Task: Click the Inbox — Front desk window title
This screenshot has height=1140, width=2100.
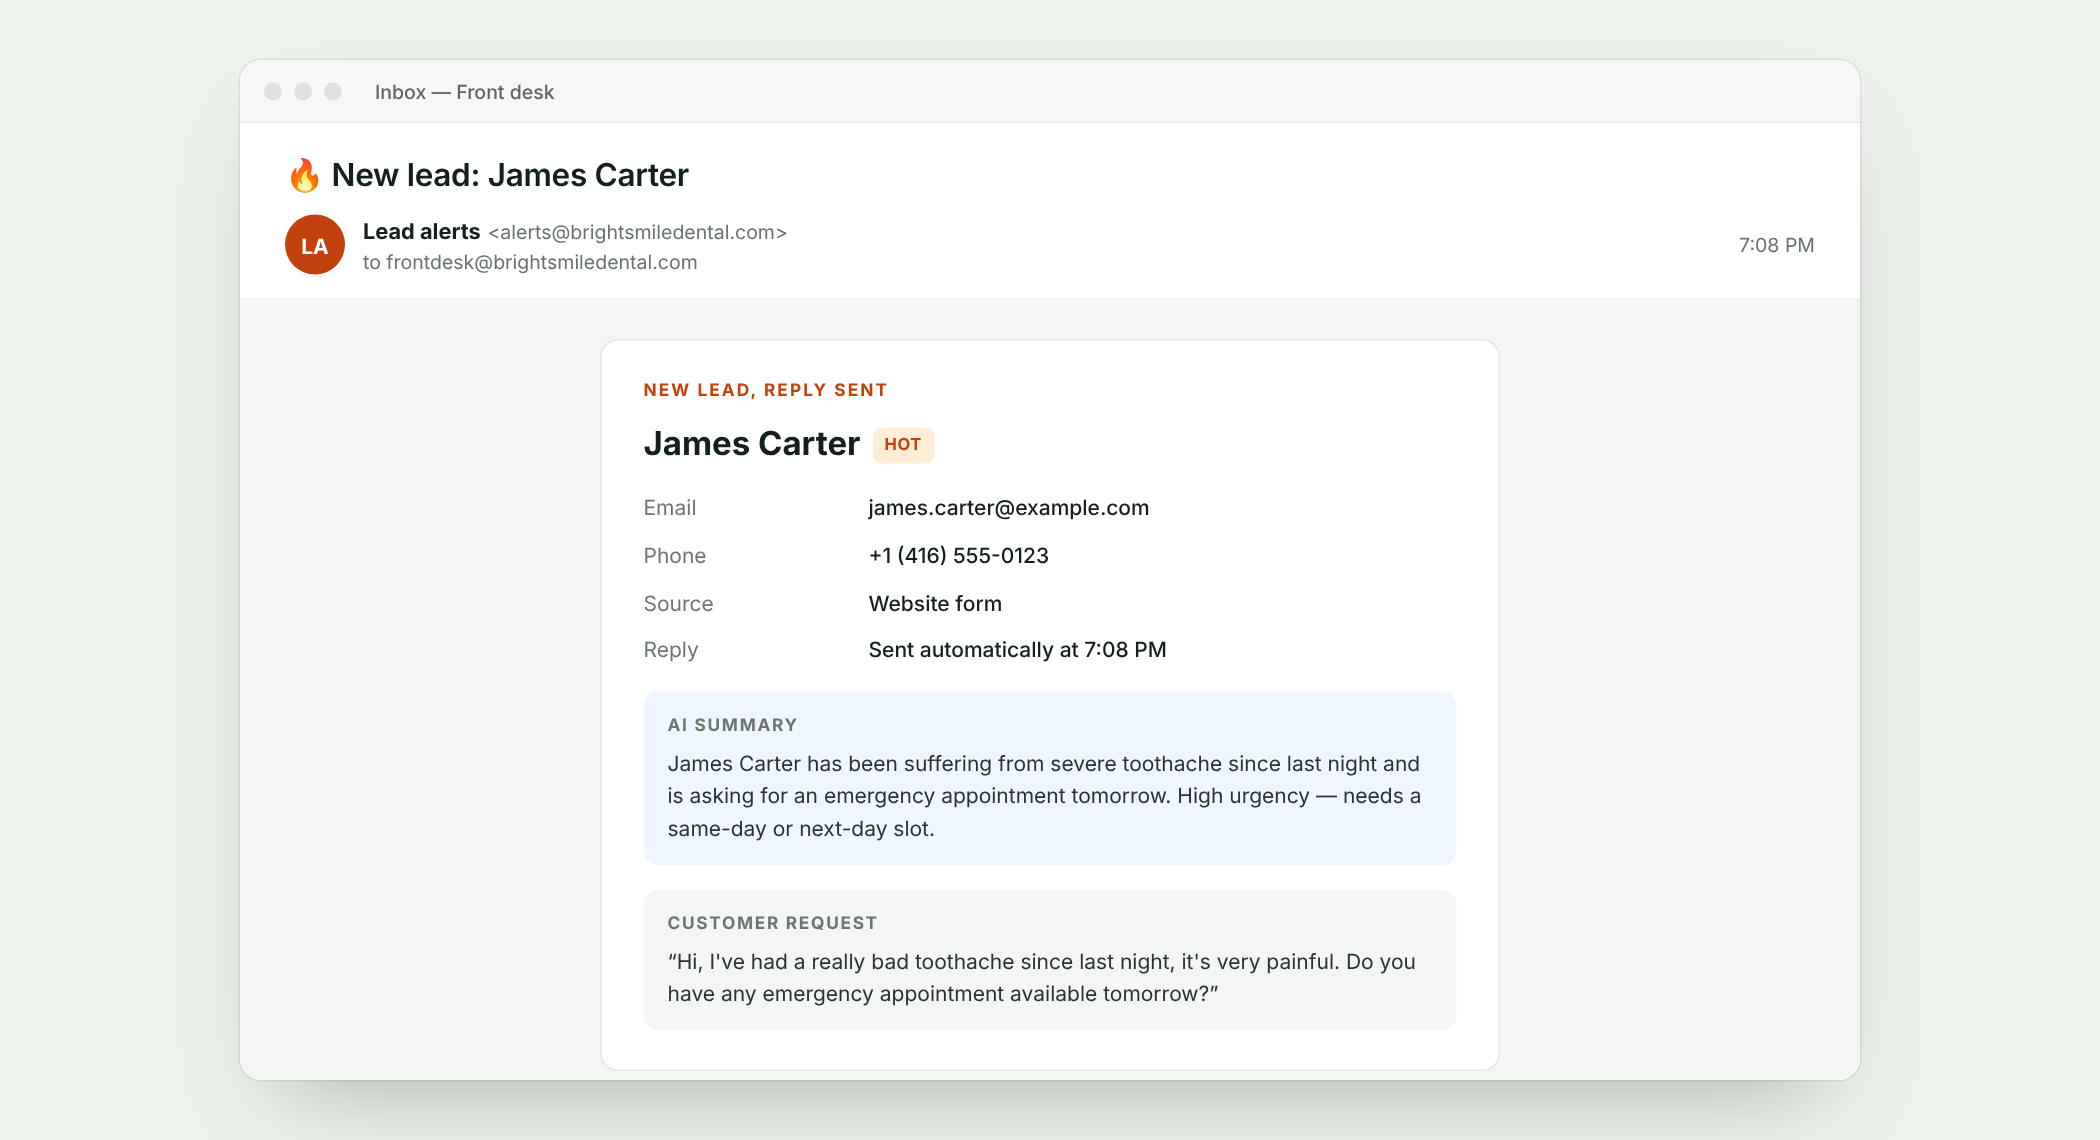Action: pos(464,92)
